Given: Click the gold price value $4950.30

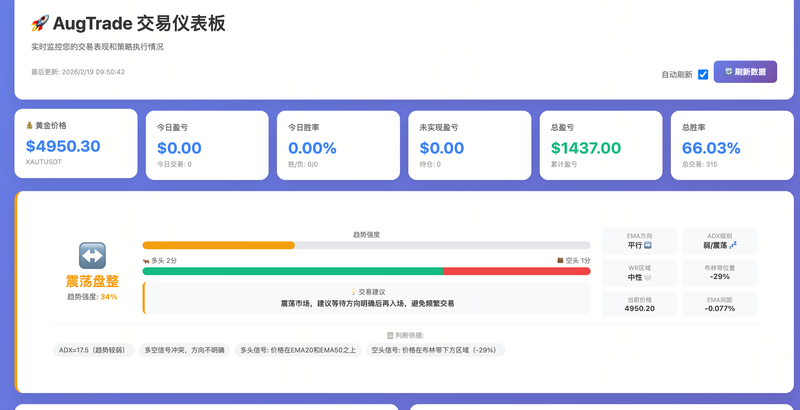Looking at the screenshot, I should tap(63, 146).
